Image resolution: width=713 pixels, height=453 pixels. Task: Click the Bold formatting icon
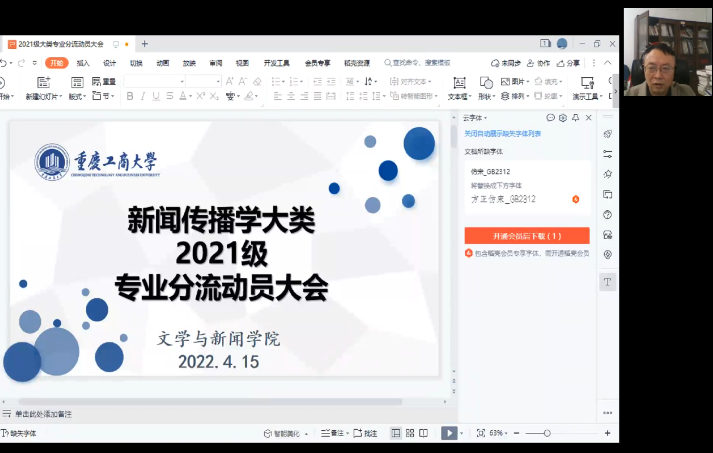(x=130, y=97)
